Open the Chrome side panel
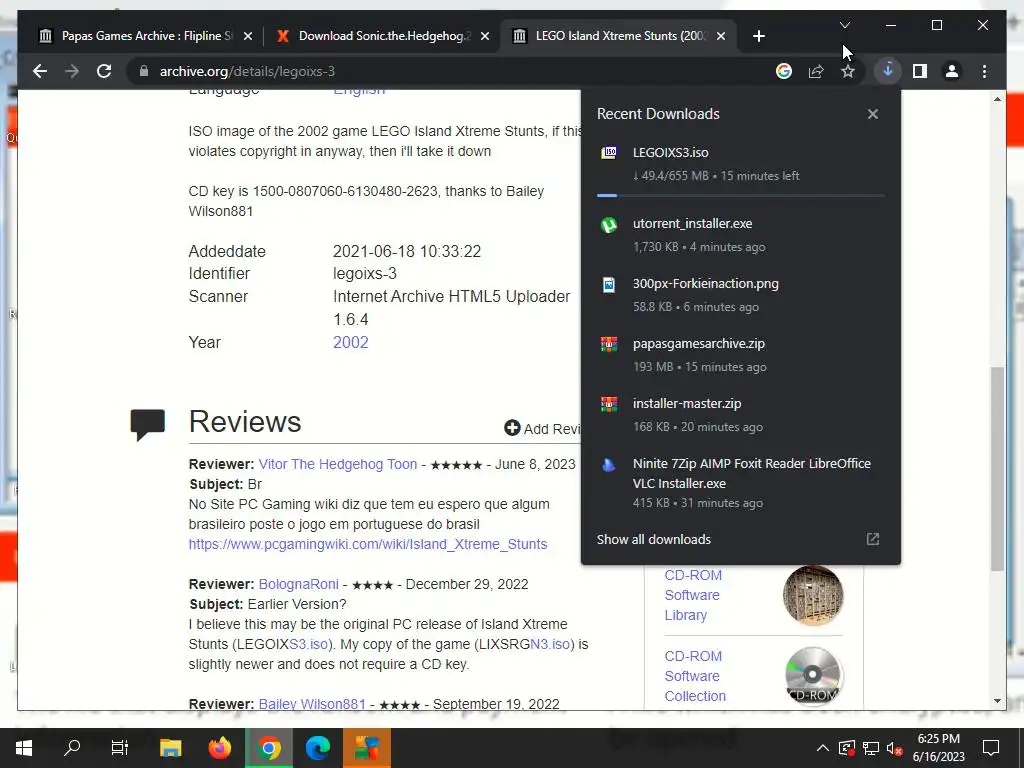This screenshot has height=768, width=1024. [x=920, y=71]
